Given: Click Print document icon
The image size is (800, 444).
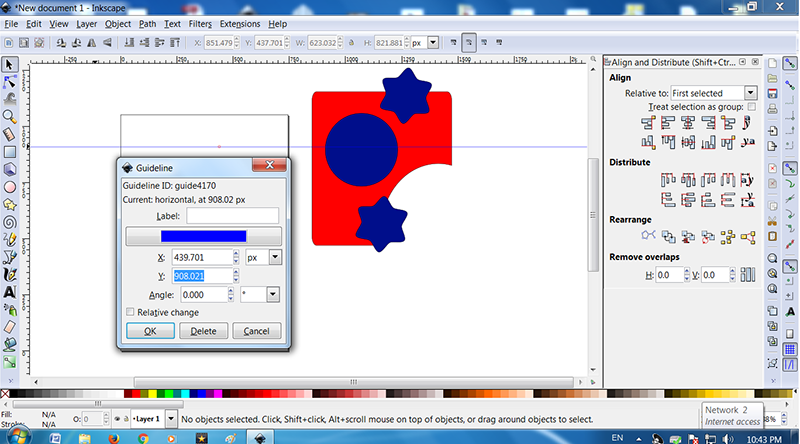Looking at the screenshot, I should pyautogui.click(x=772, y=109).
